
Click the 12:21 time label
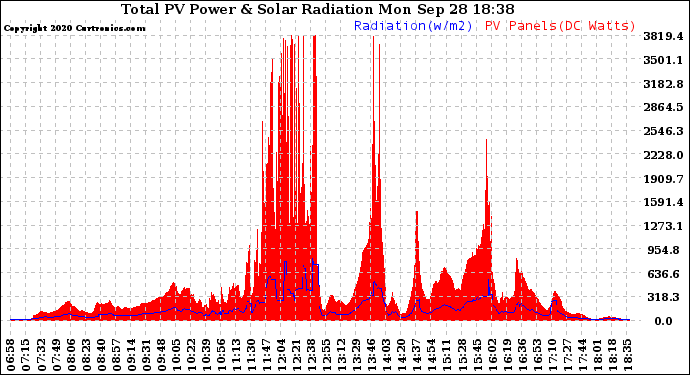coord(297,355)
